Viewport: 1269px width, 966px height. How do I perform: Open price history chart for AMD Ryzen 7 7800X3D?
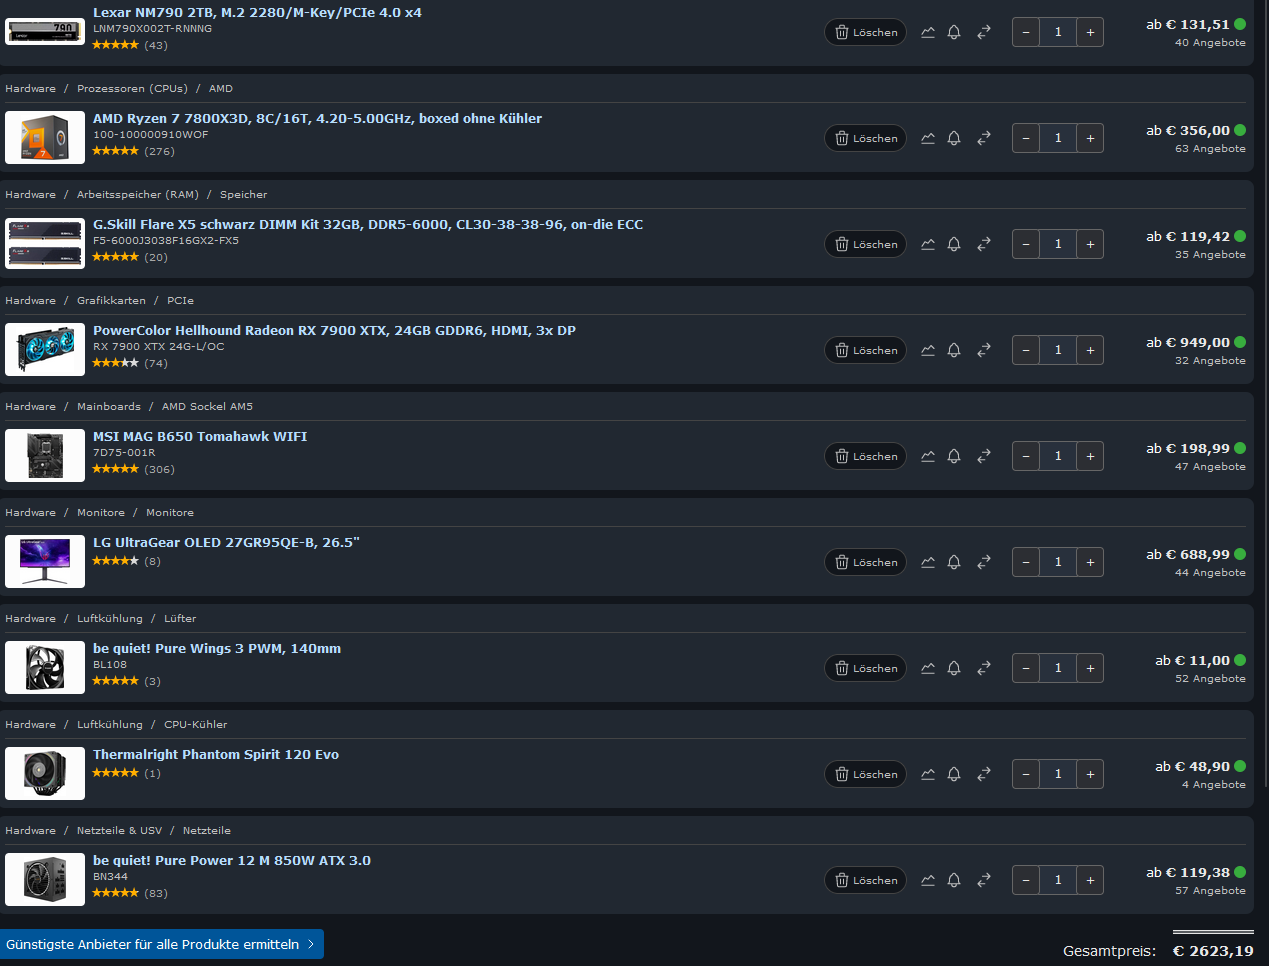[x=928, y=138]
